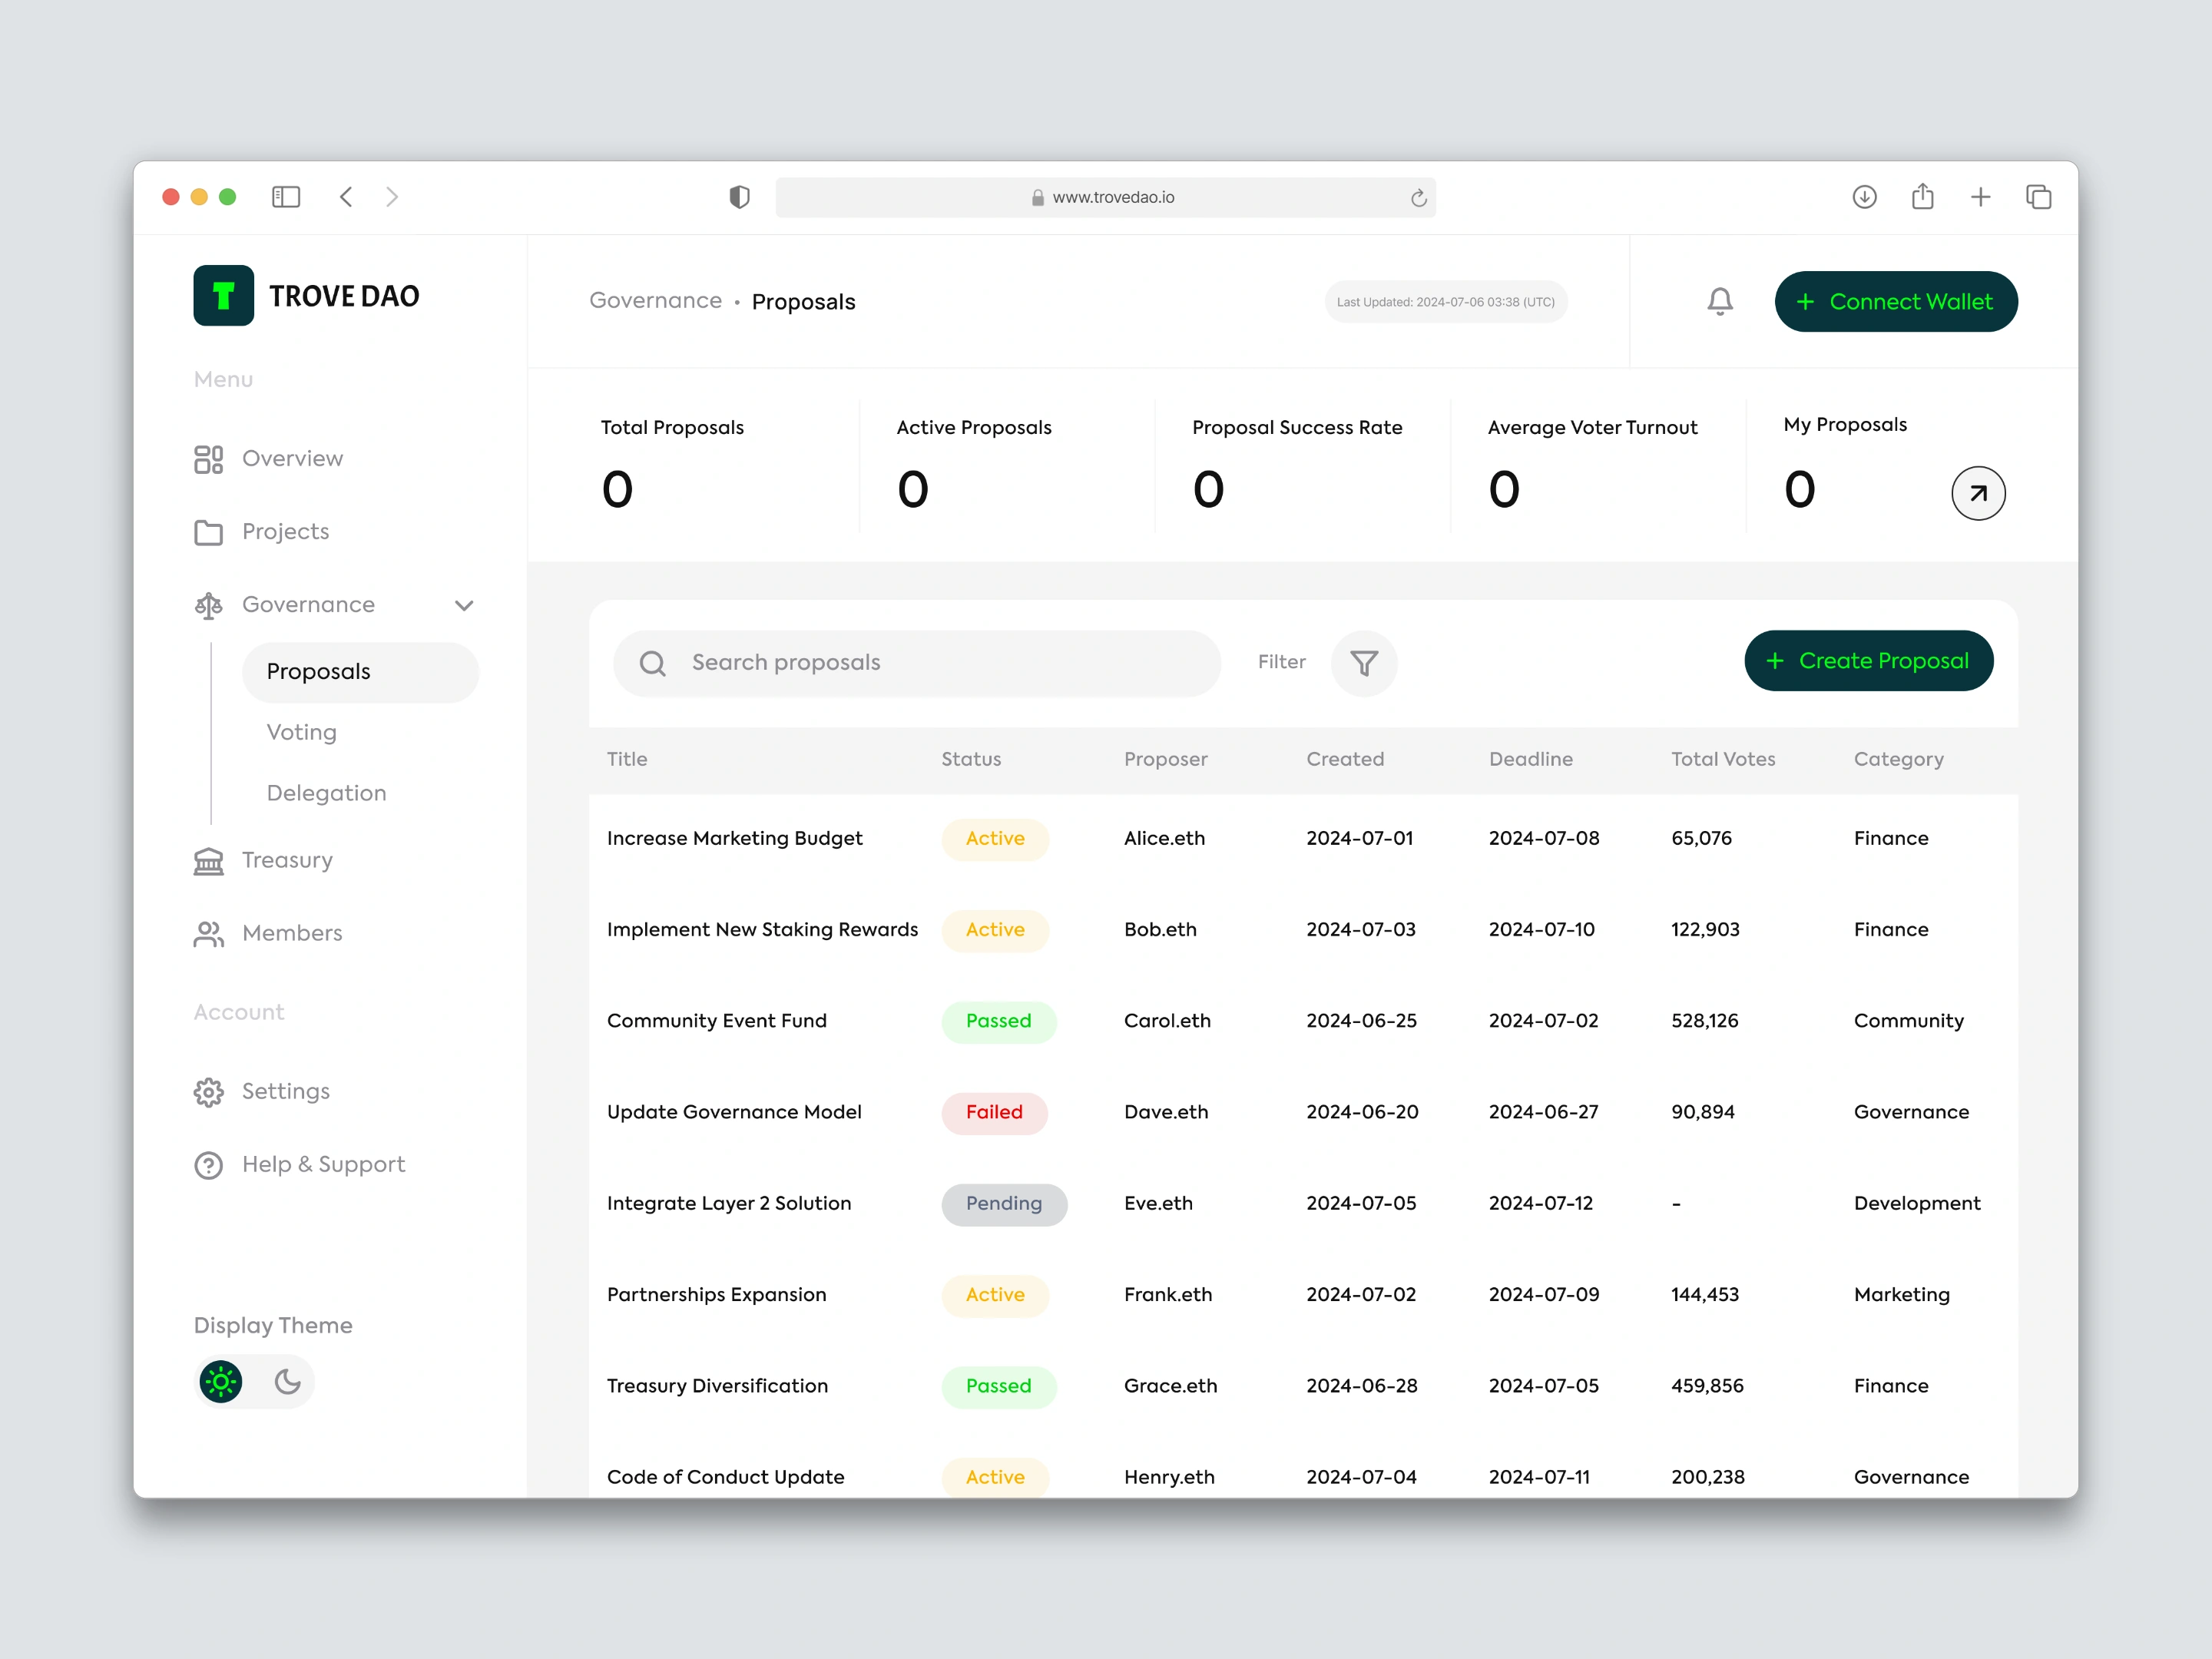Click the Settings gear icon
2212x1659 pixels.
(x=208, y=1092)
